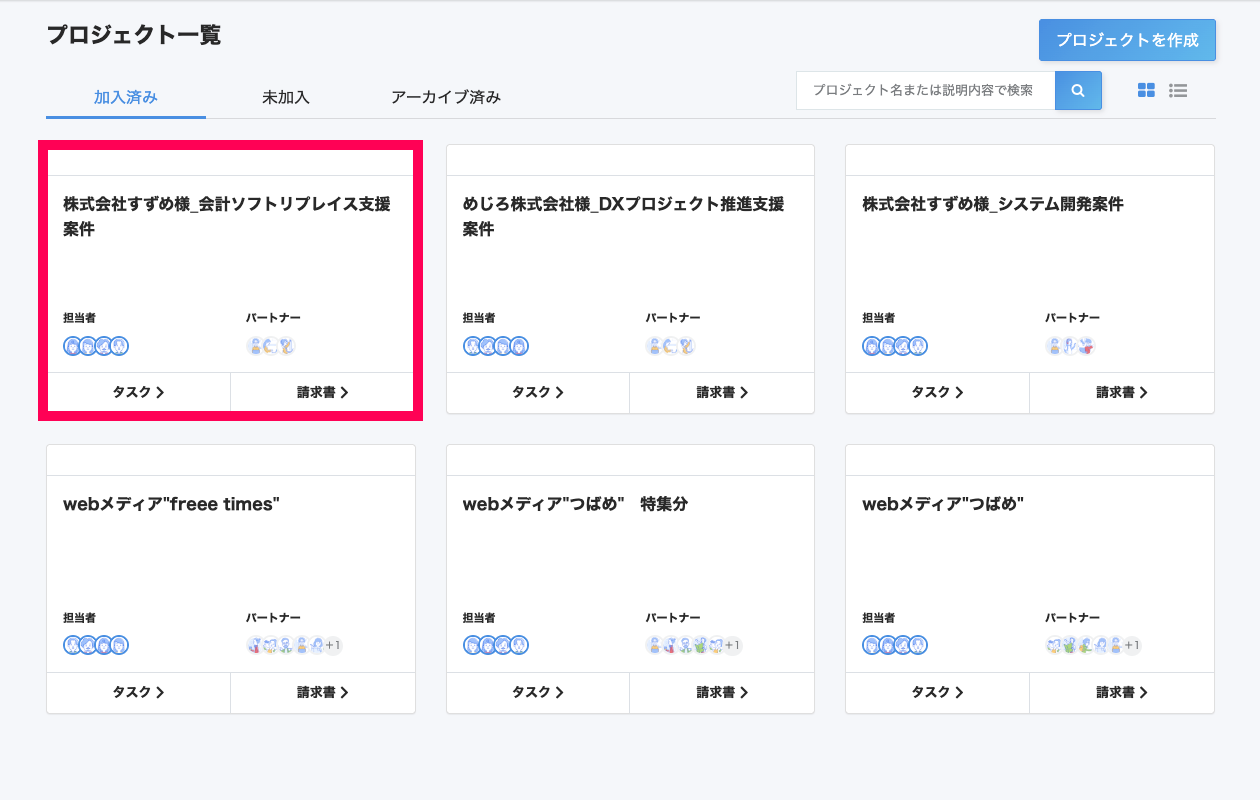Click first 担当者 avatar on freee times card
The width and height of the screenshot is (1260, 800).
coord(73,645)
